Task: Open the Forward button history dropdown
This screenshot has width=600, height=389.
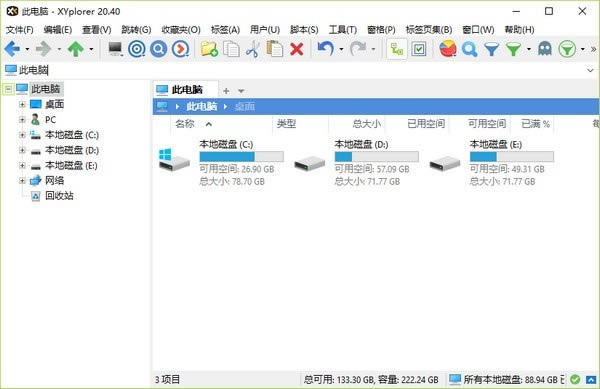Action: [59, 49]
